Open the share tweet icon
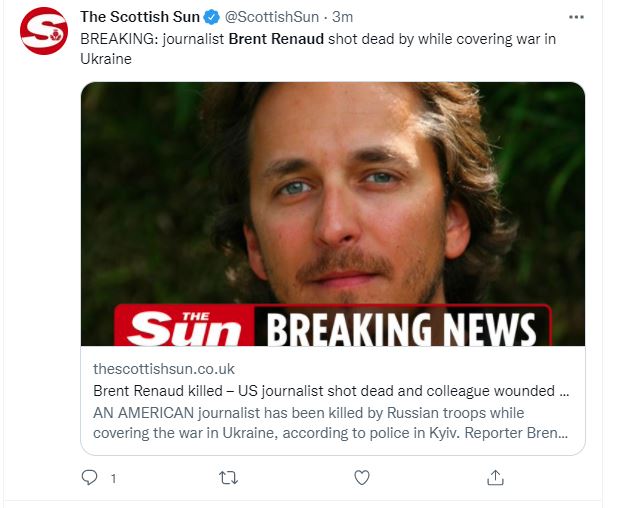Viewport: 625px width, 508px height. (495, 477)
